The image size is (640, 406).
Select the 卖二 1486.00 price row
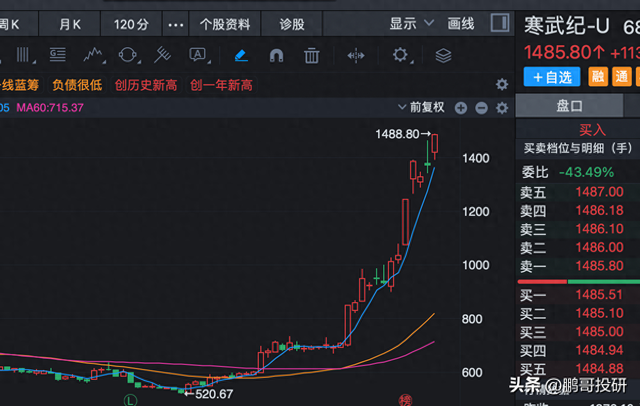point(578,248)
